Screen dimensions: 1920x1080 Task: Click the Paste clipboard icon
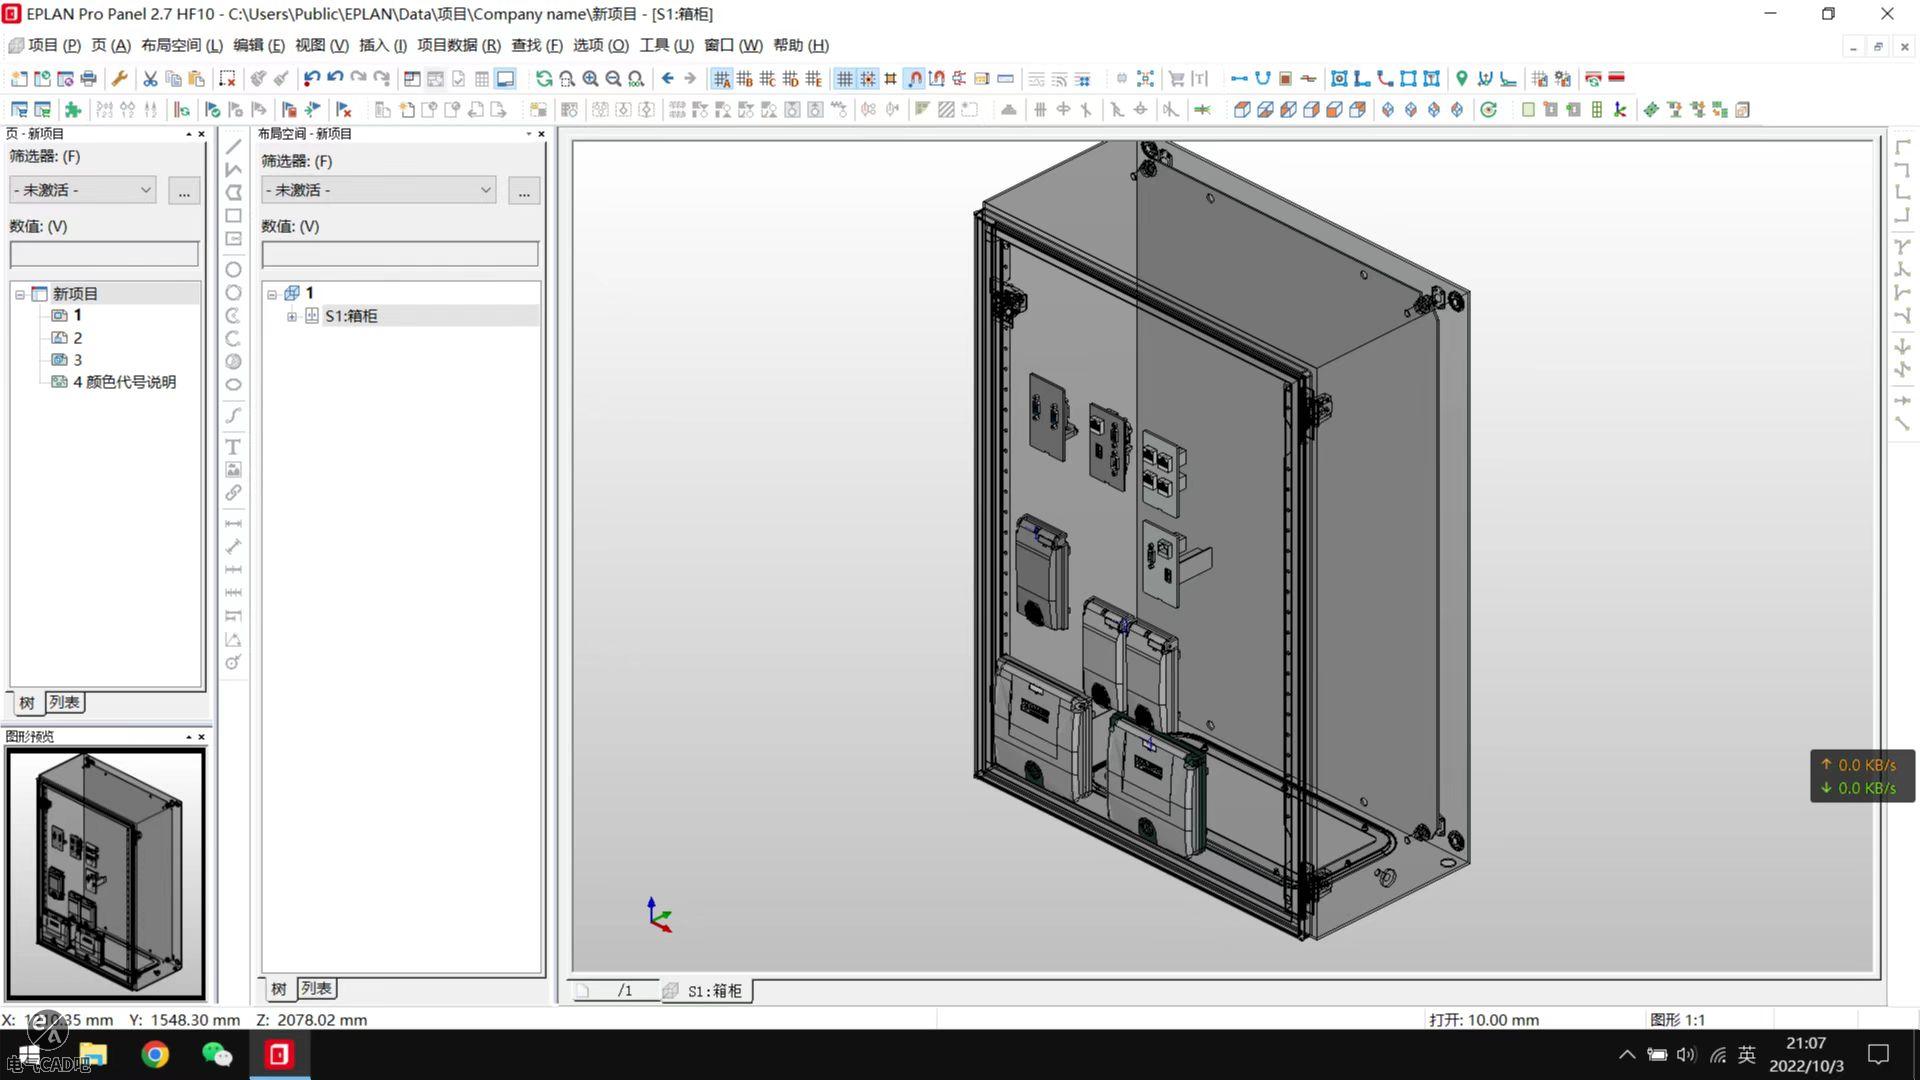coord(196,78)
